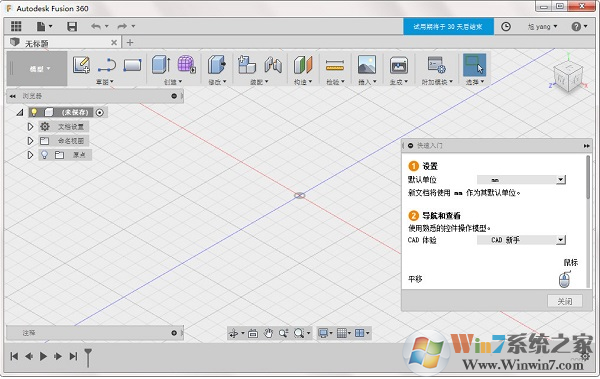Activate the Select tool icon
Image resolution: width=600 pixels, height=379 pixels.
click(474, 64)
